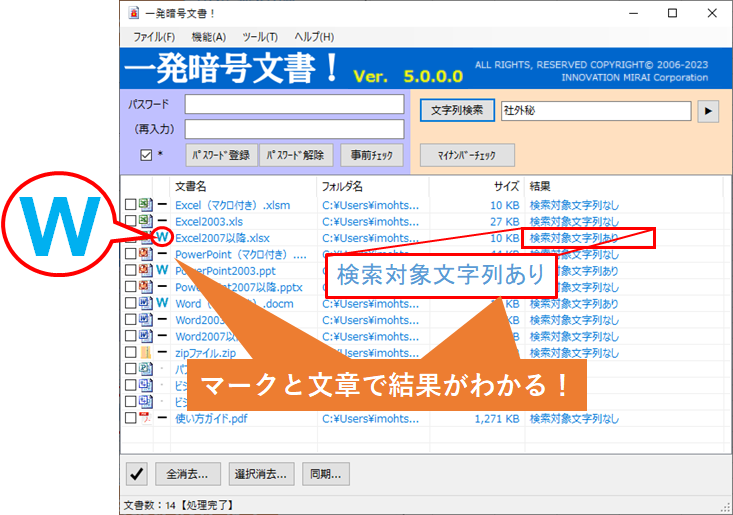733x515 pixels.
Task: Click the dash mark on 使い方ガイド.pdf row
Action: 162,418
